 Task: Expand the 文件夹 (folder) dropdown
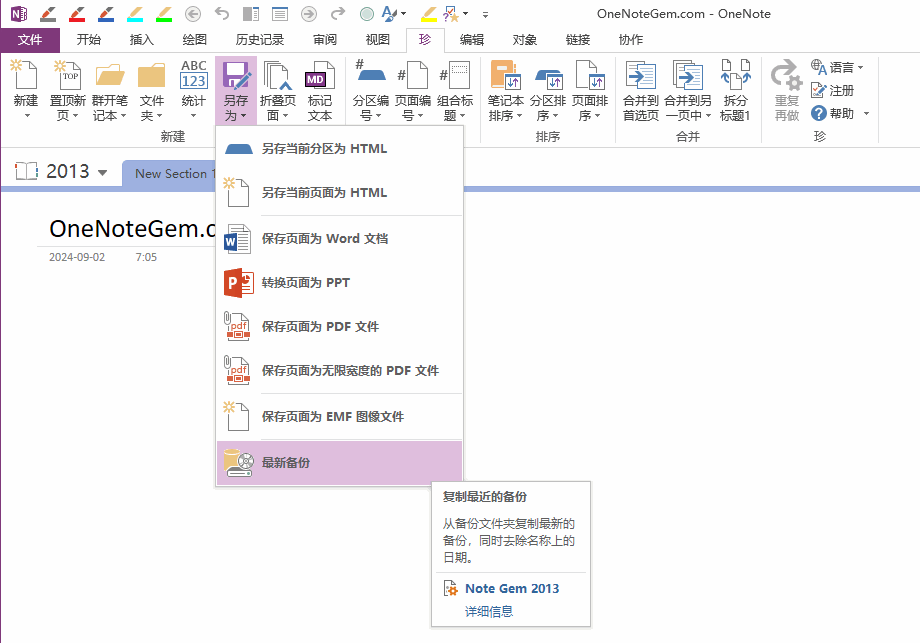[159, 116]
